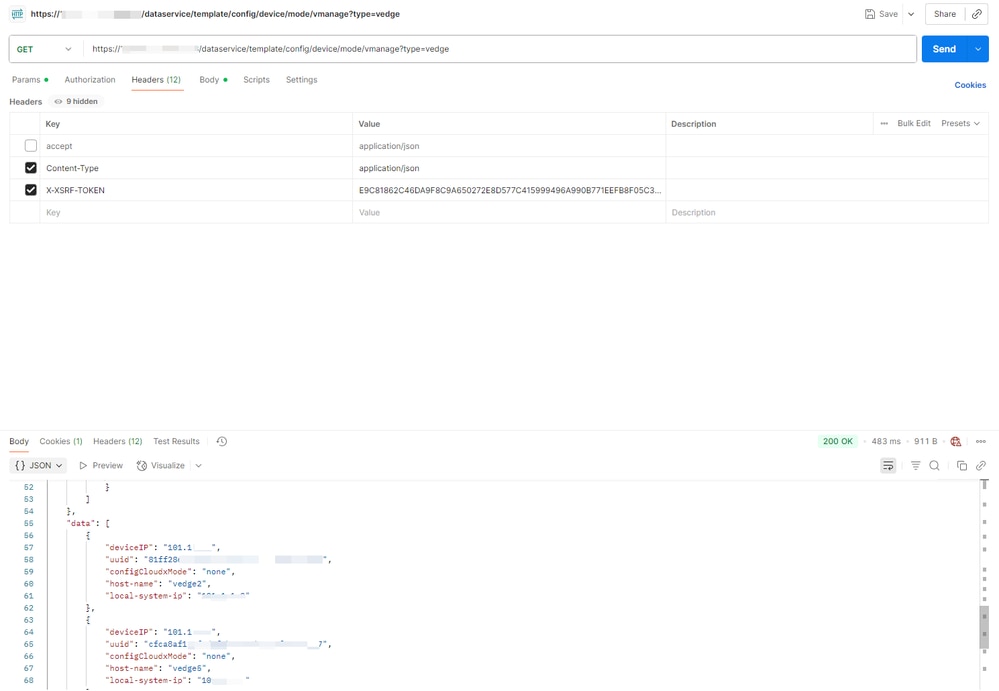The width and height of the screenshot is (999, 691).
Task: Click the copy response icon
Action: click(962, 466)
